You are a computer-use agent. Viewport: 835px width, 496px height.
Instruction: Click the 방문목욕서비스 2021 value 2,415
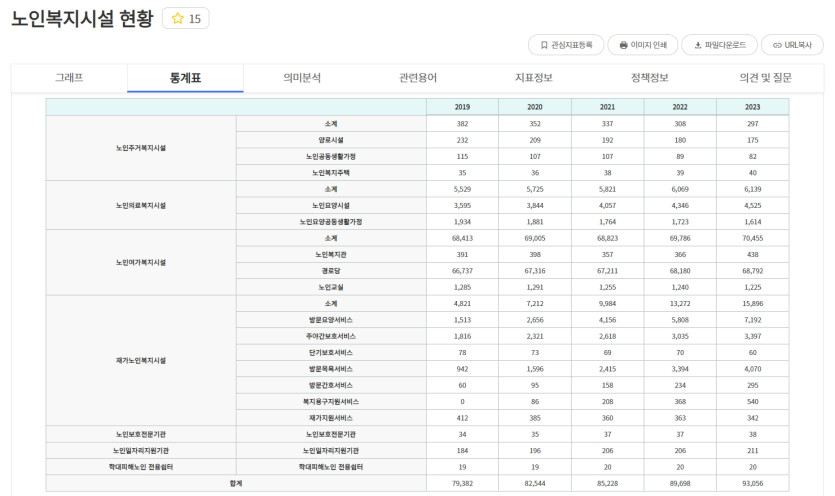[608, 369]
